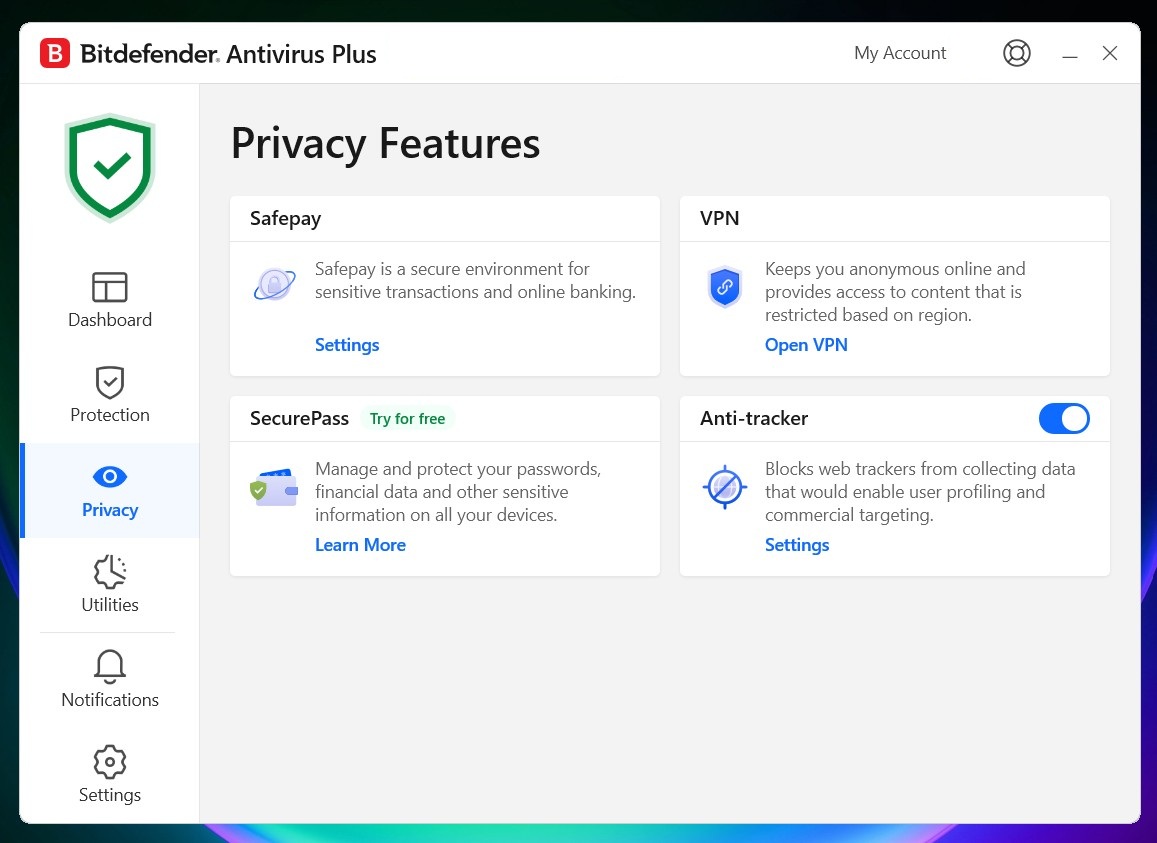Click the 'Keeps you anonymous online' description
Image resolution: width=1157 pixels, height=843 pixels.
click(x=895, y=292)
